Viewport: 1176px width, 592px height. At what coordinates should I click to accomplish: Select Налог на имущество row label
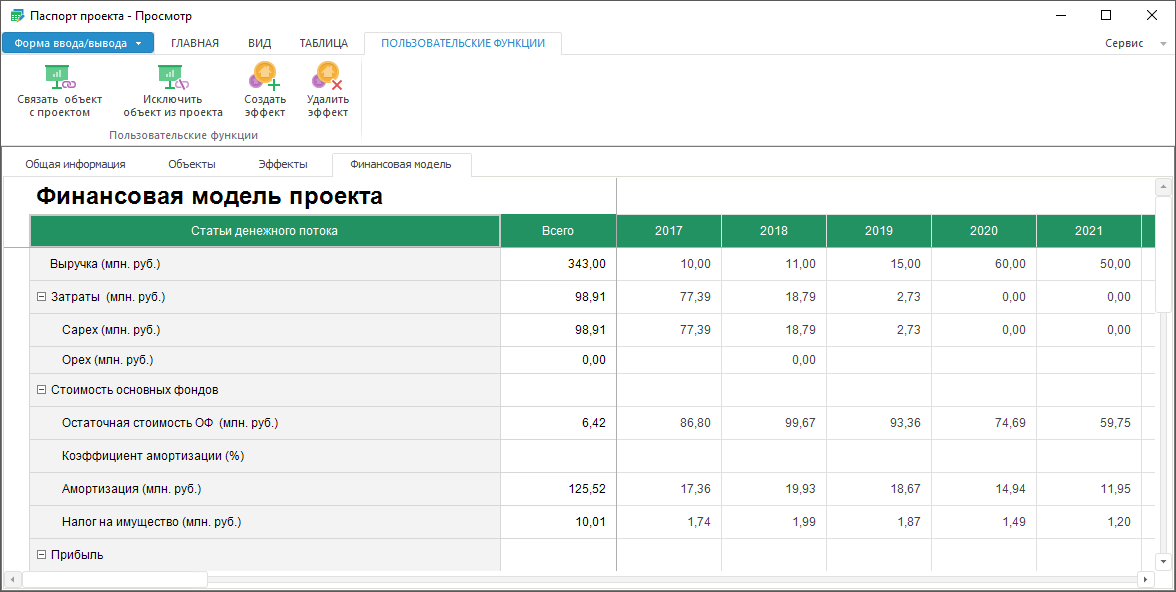point(265,522)
